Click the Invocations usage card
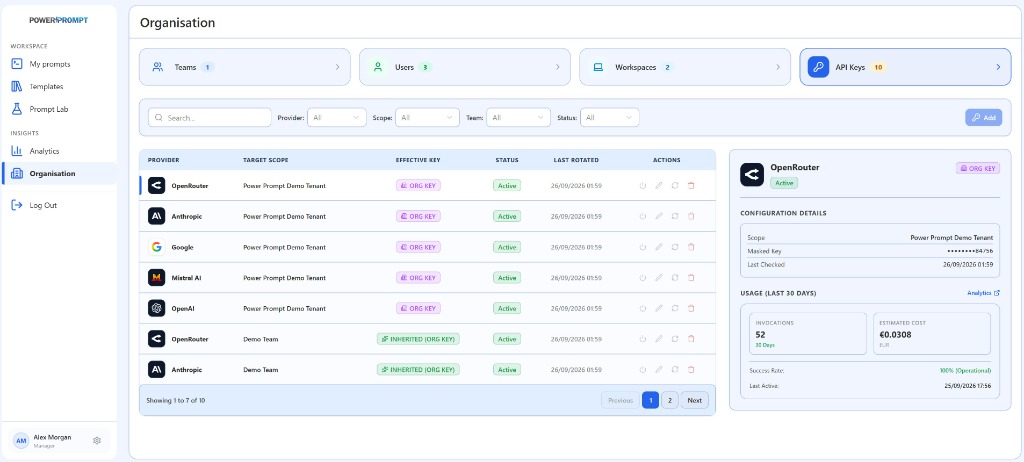Viewport: 1024px width, 462px height. click(x=808, y=333)
